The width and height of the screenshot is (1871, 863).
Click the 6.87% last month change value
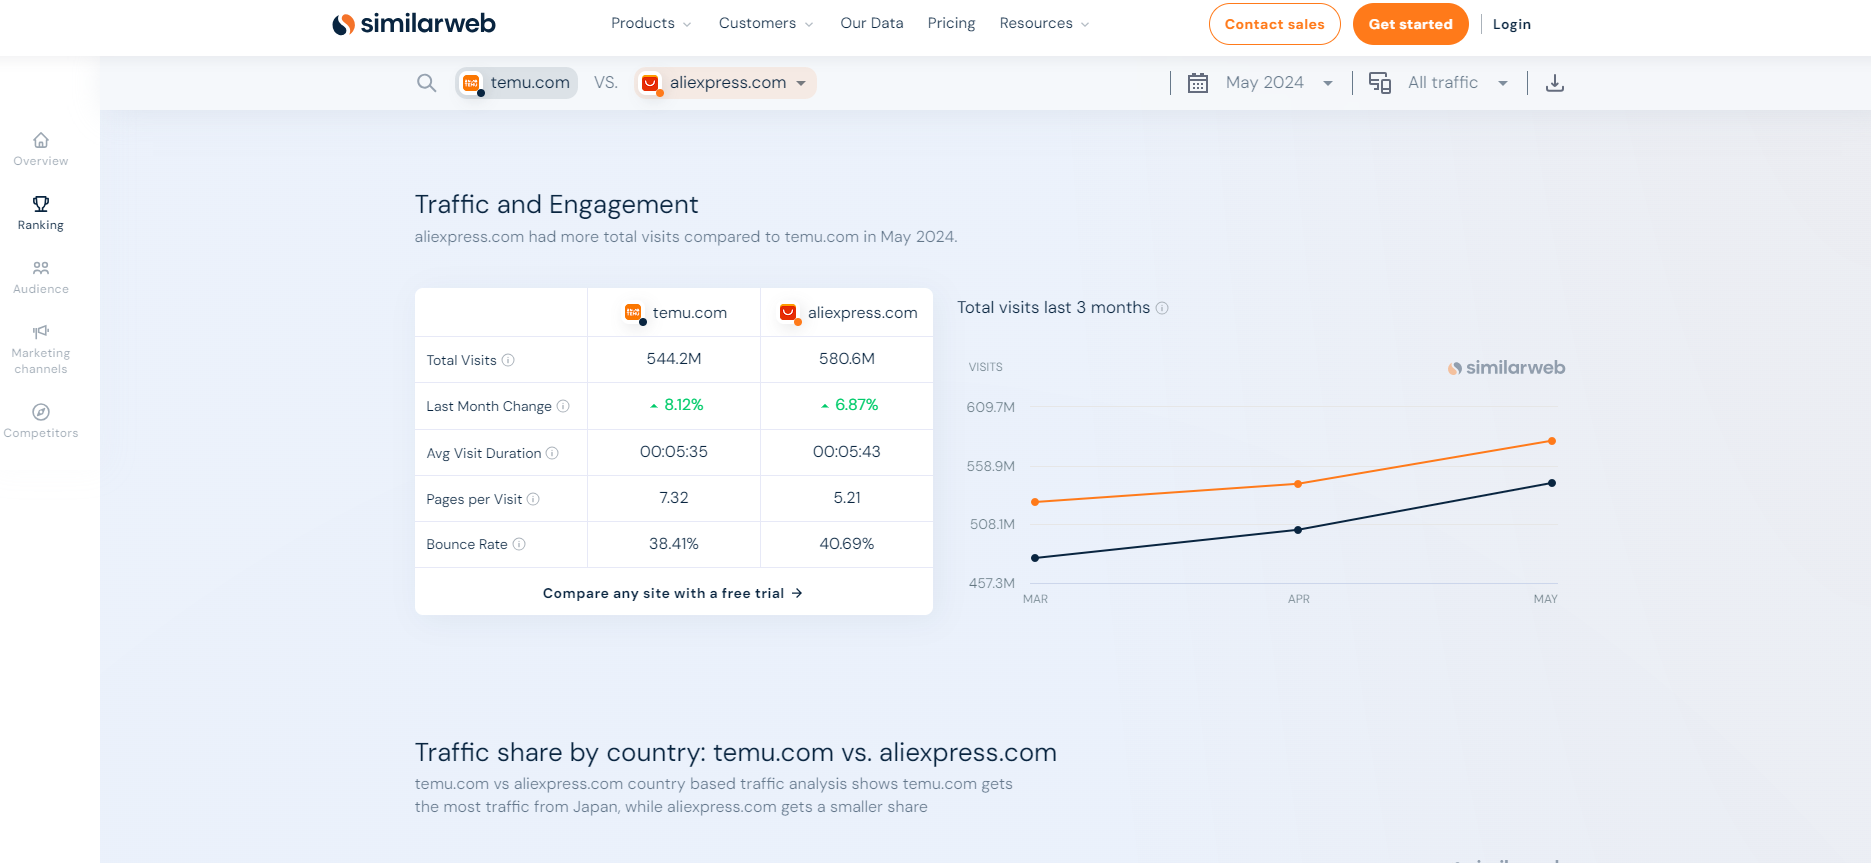pyautogui.click(x=850, y=405)
